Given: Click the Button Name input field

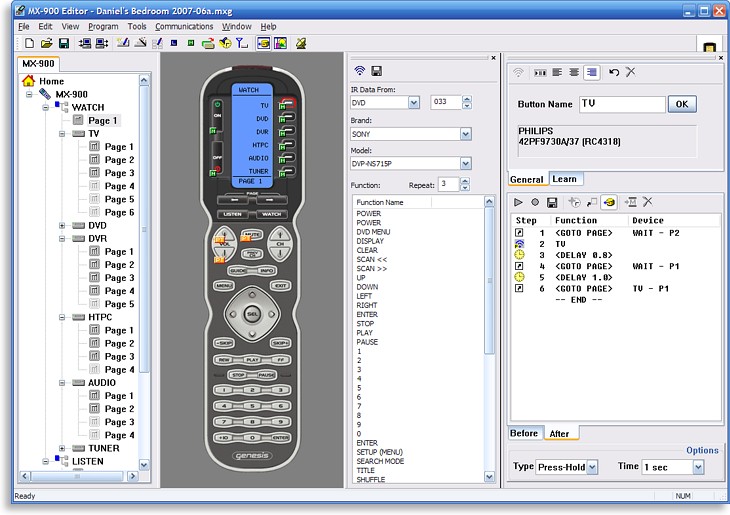Looking at the screenshot, I should click(622, 104).
